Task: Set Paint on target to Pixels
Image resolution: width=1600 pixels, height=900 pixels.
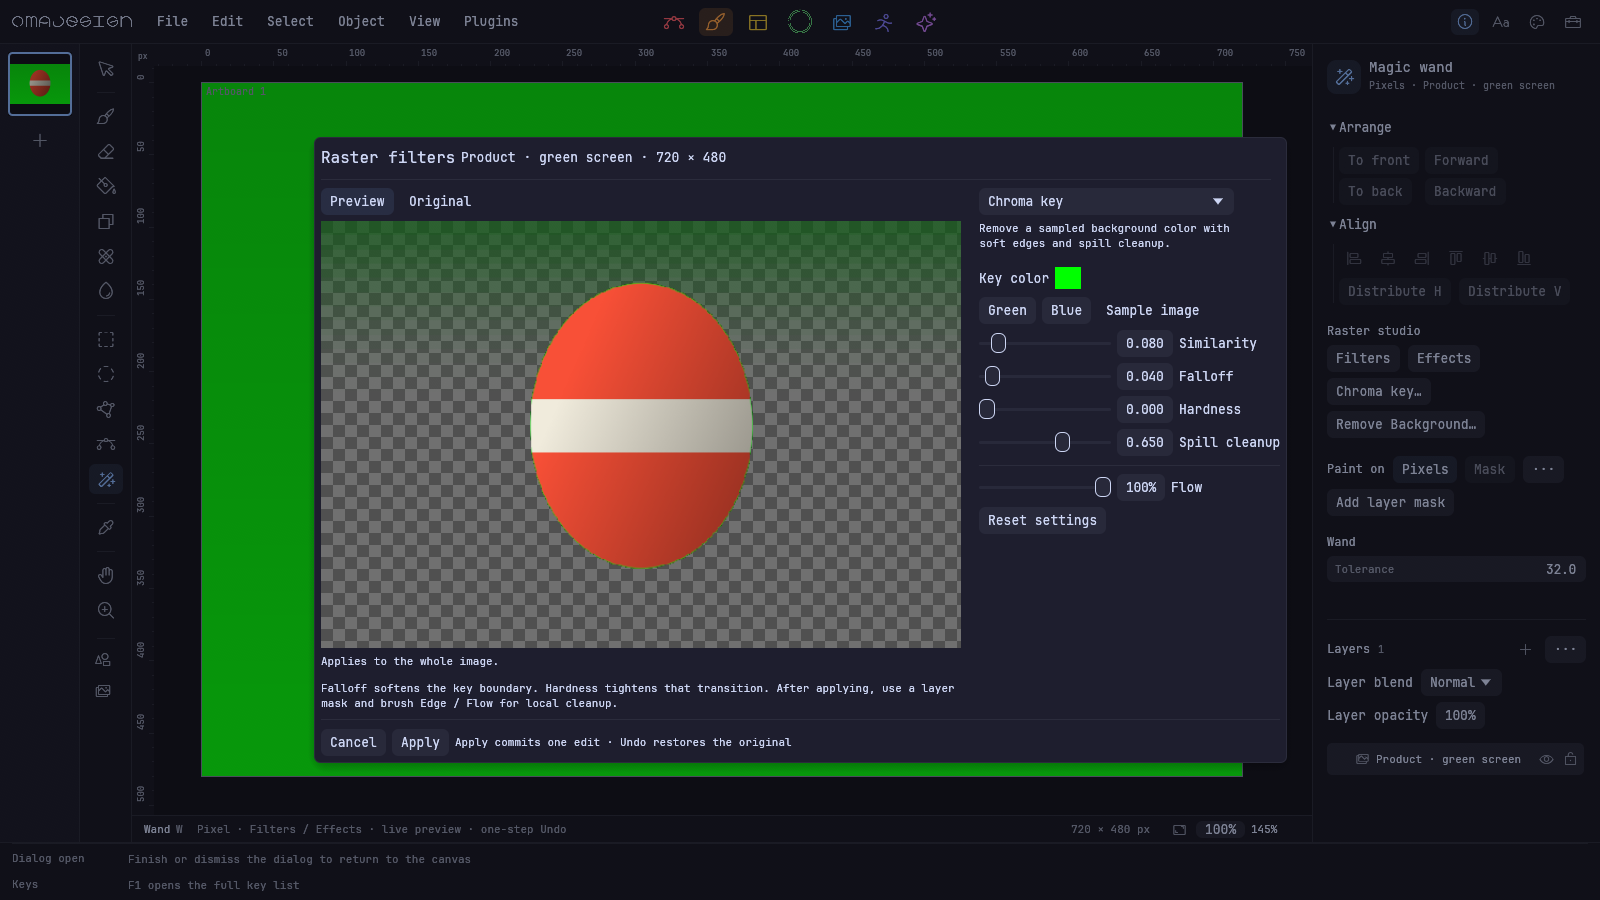Action: (x=1425, y=469)
